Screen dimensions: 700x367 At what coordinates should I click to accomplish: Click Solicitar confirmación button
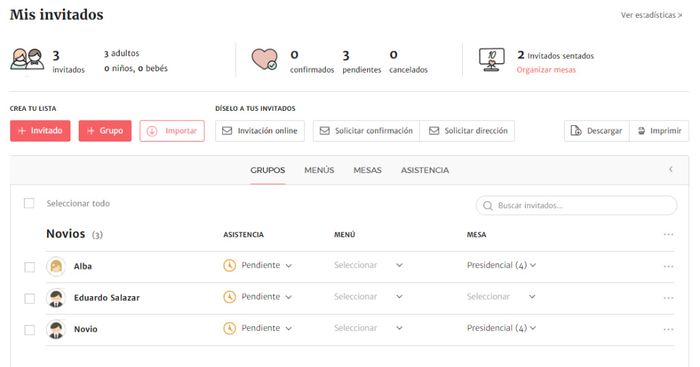pos(367,131)
